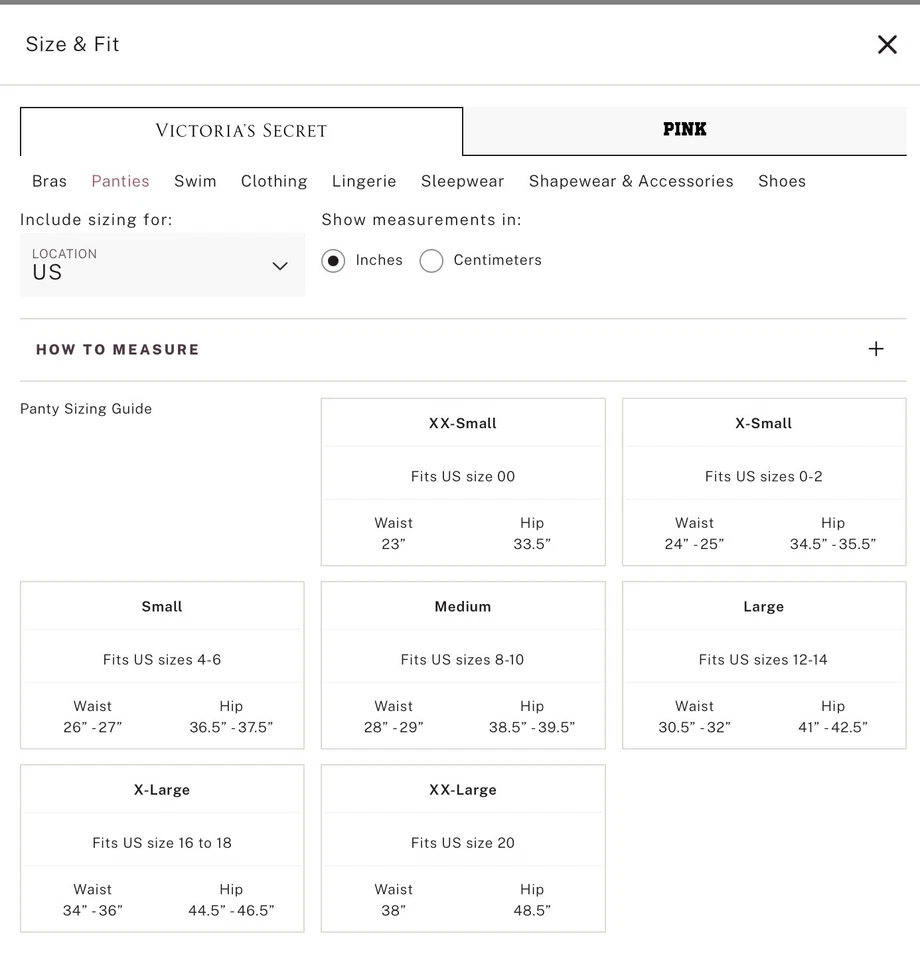Click Fits US sizes 8-10 text

coord(463,659)
